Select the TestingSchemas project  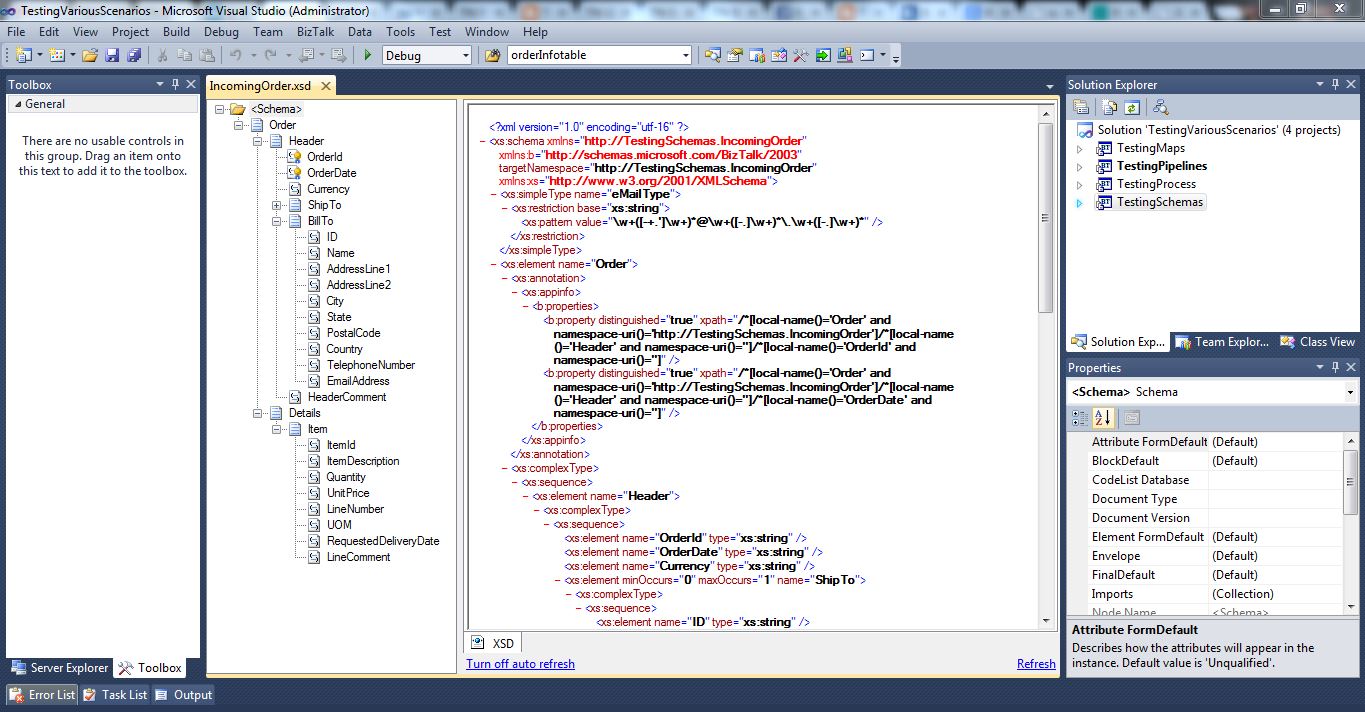click(x=1160, y=202)
